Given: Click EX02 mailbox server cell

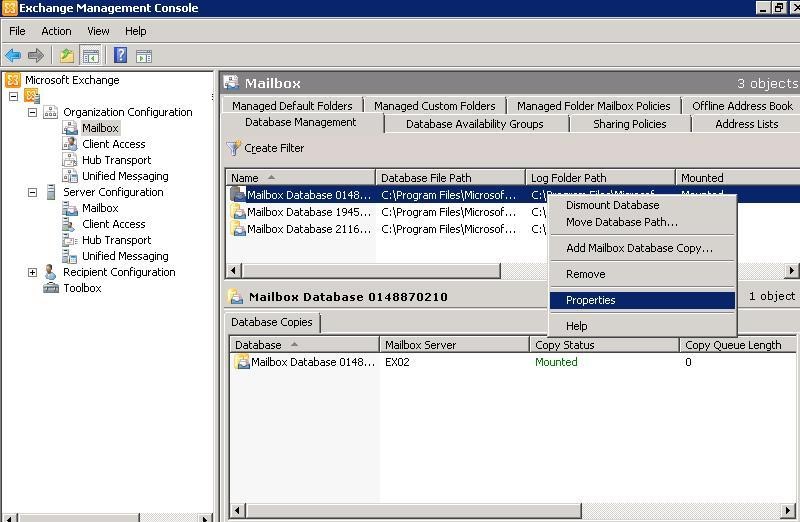Looking at the screenshot, I should [397, 362].
